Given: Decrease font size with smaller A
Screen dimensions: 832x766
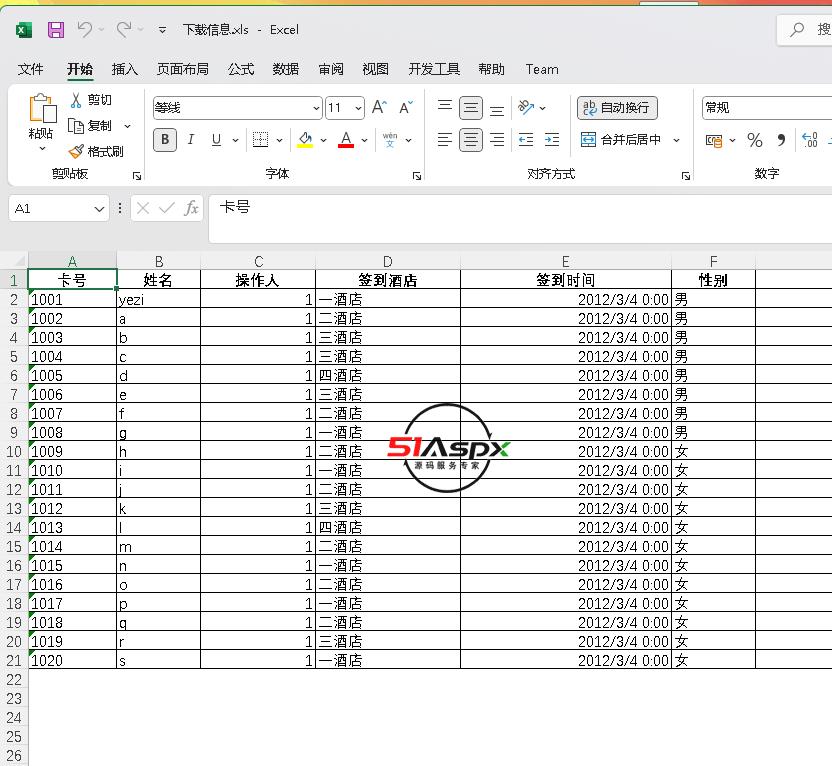Looking at the screenshot, I should pyautogui.click(x=406, y=108).
